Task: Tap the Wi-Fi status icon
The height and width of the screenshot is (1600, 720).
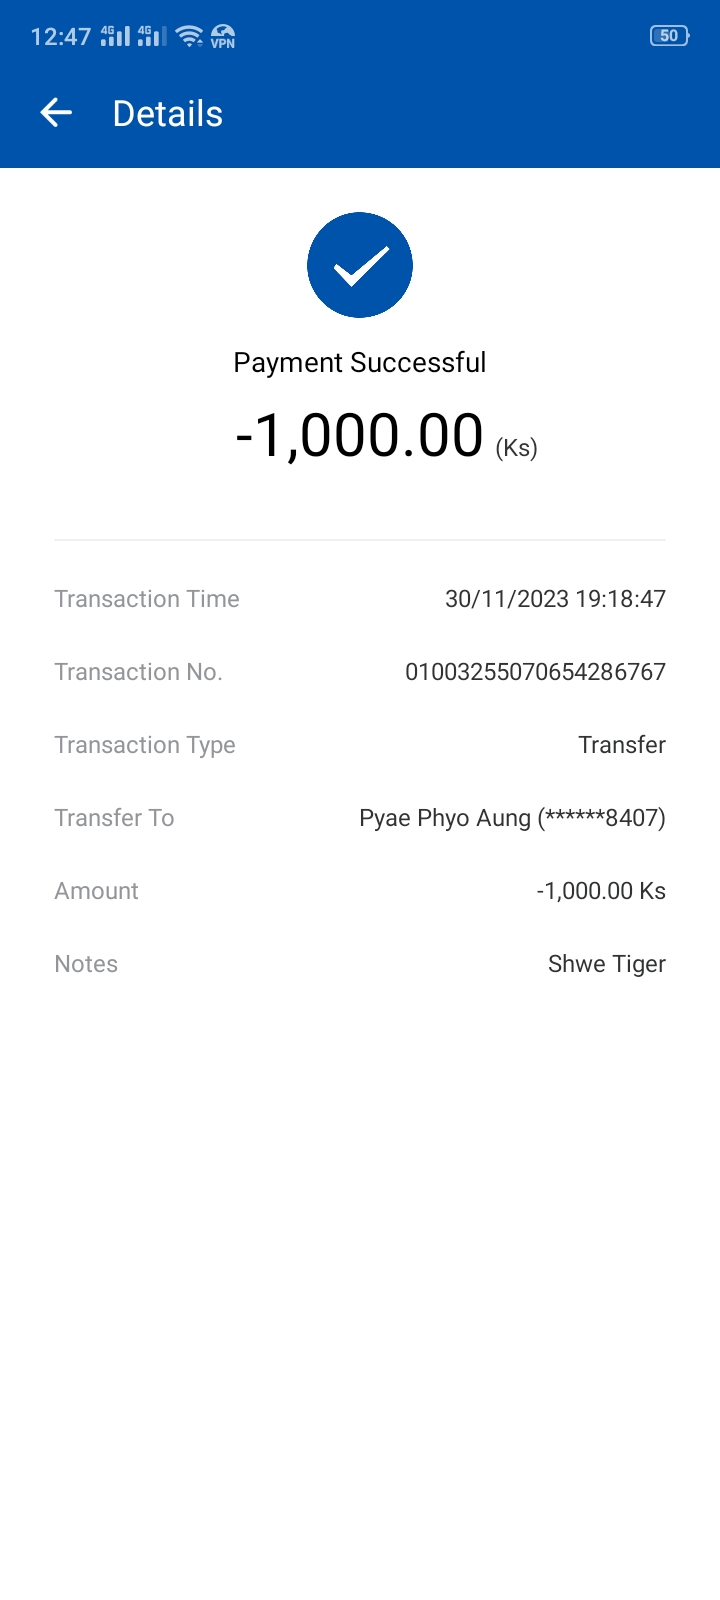Action: (x=188, y=36)
